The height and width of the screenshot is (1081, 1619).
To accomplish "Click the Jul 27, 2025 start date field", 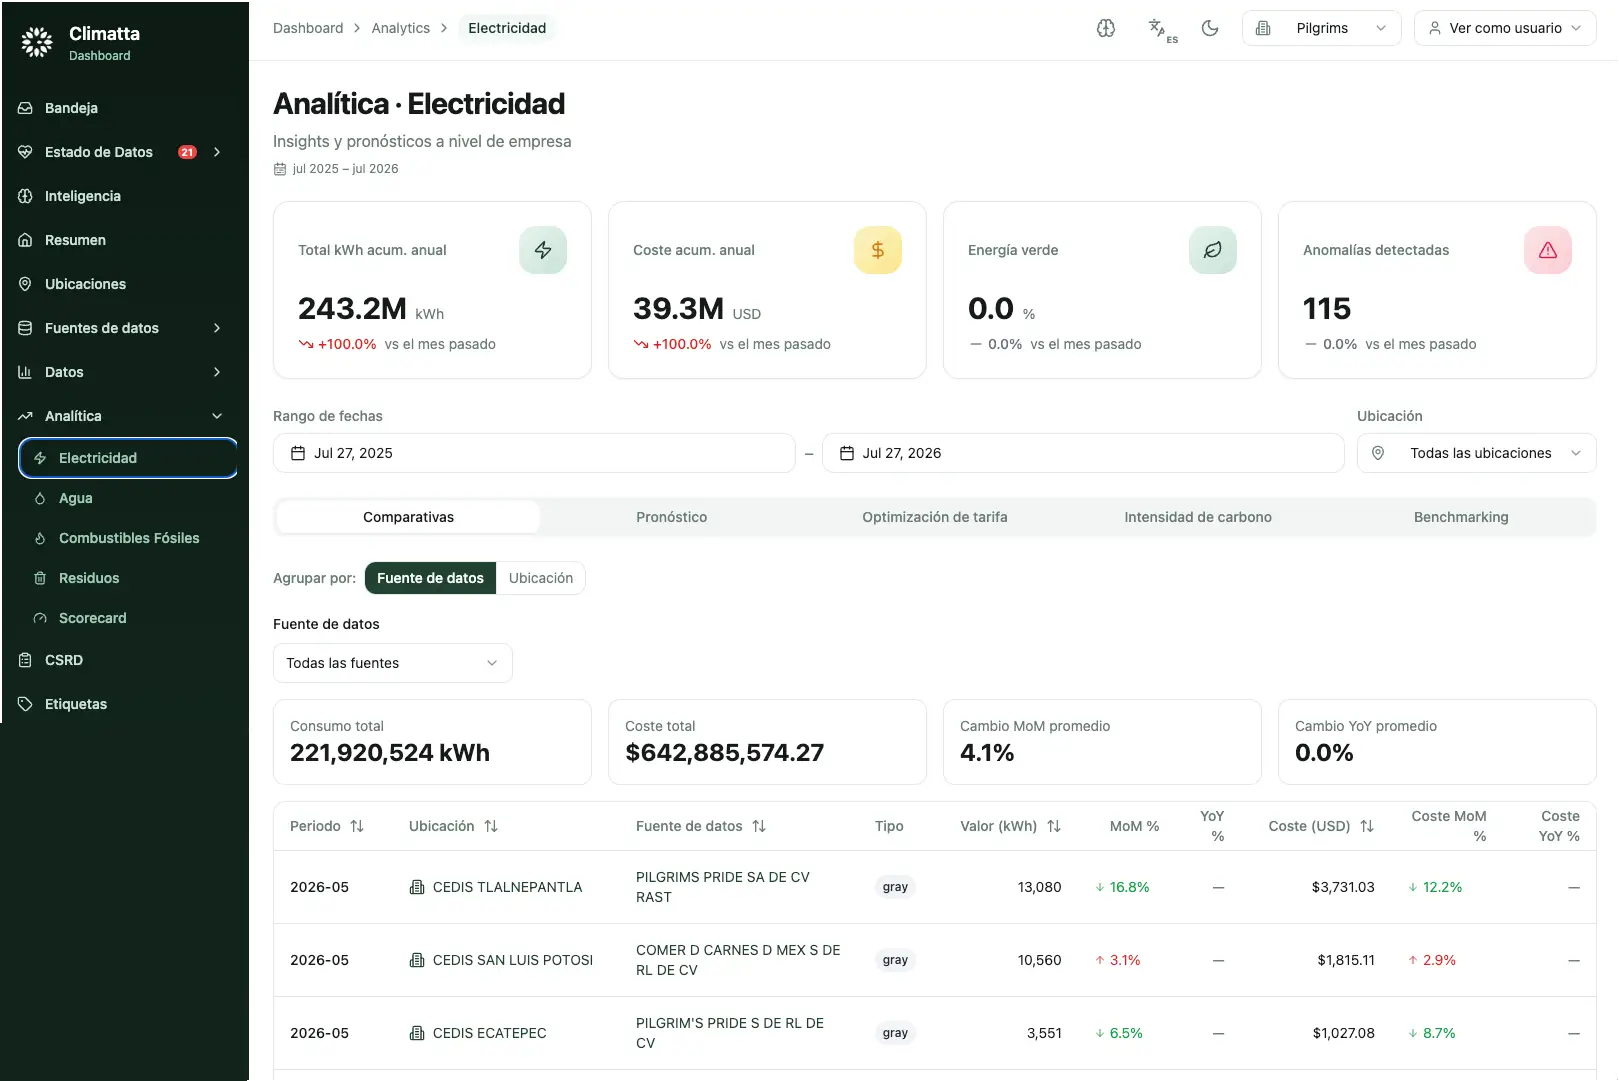I will [534, 453].
